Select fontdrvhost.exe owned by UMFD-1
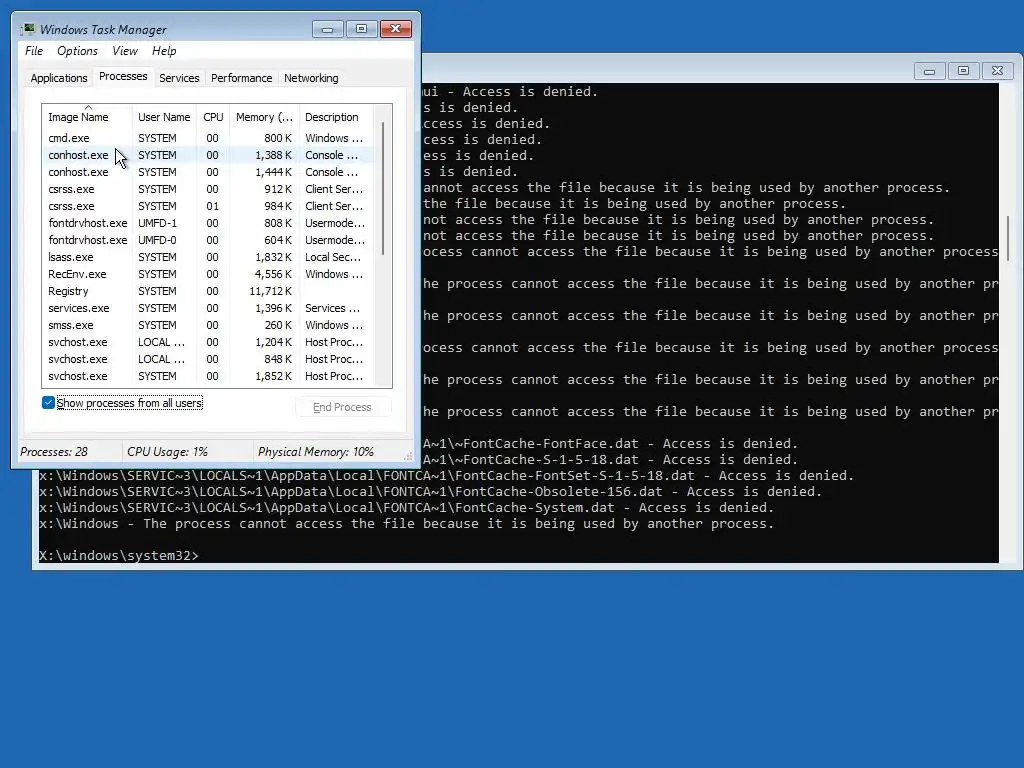 coord(209,223)
